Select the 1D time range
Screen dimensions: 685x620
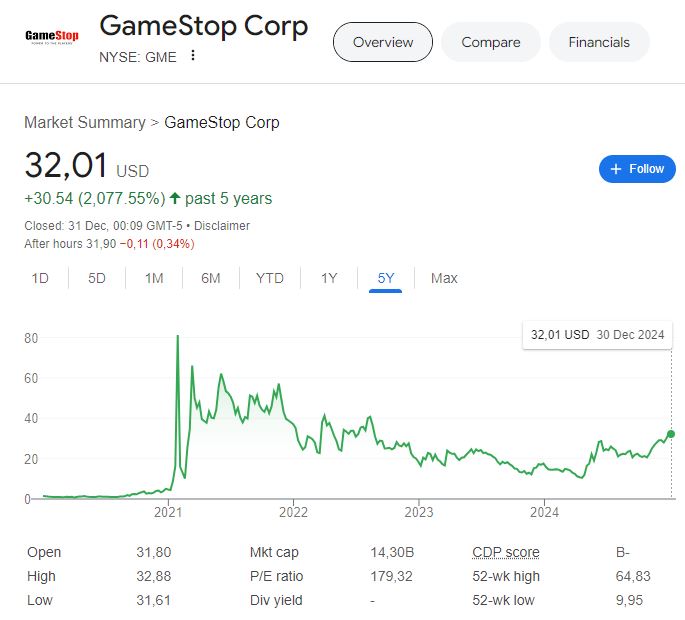(x=40, y=278)
